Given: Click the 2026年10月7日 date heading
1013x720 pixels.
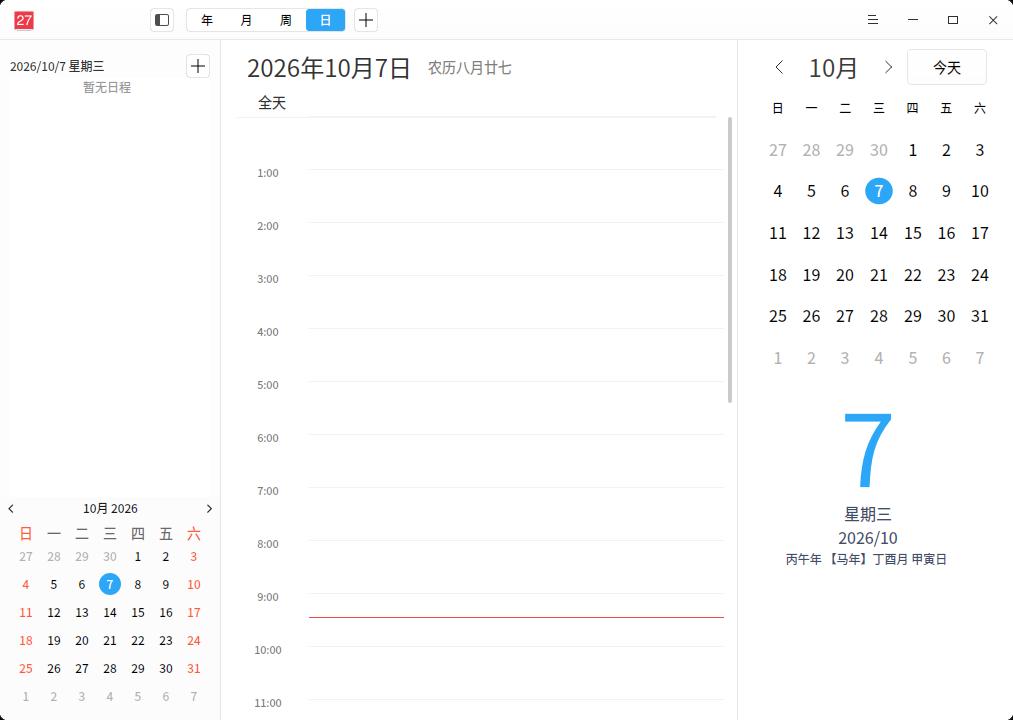Looking at the screenshot, I should (x=329, y=68).
